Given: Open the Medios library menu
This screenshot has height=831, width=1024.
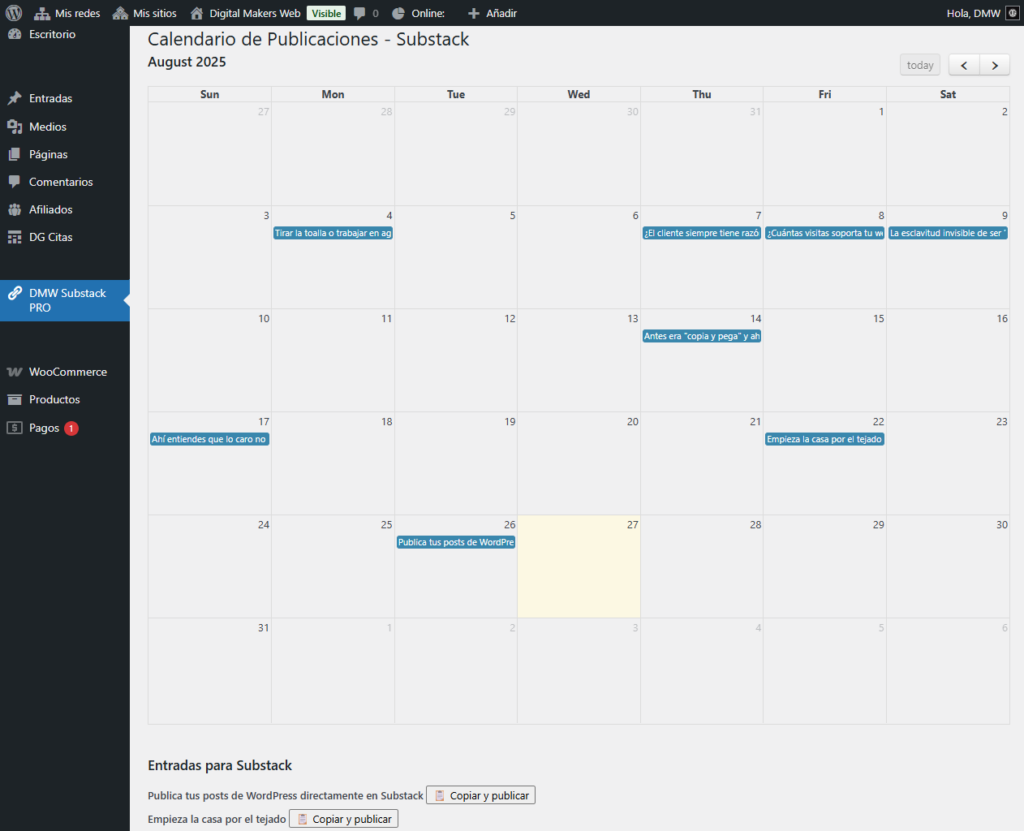Looking at the screenshot, I should [47, 127].
